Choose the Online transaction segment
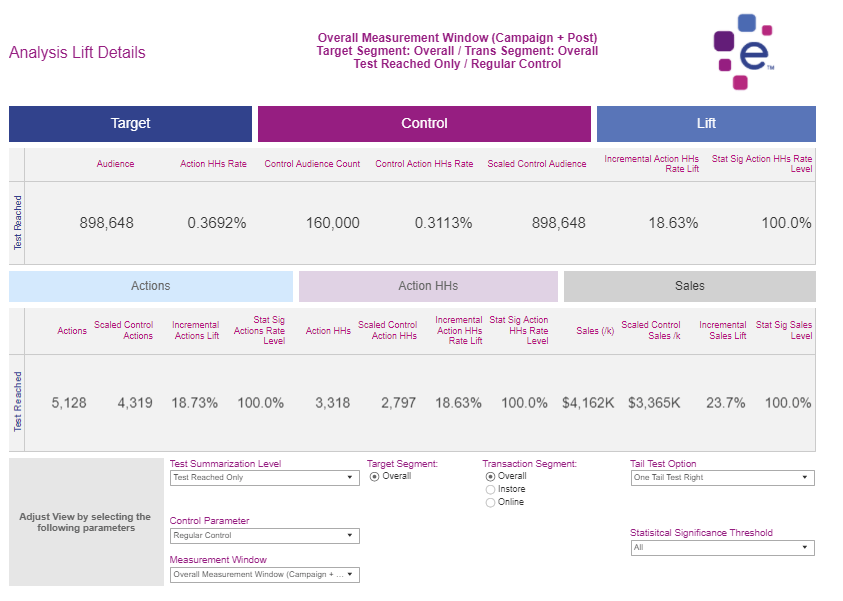Screen dimensions: 843x601 (x=490, y=503)
